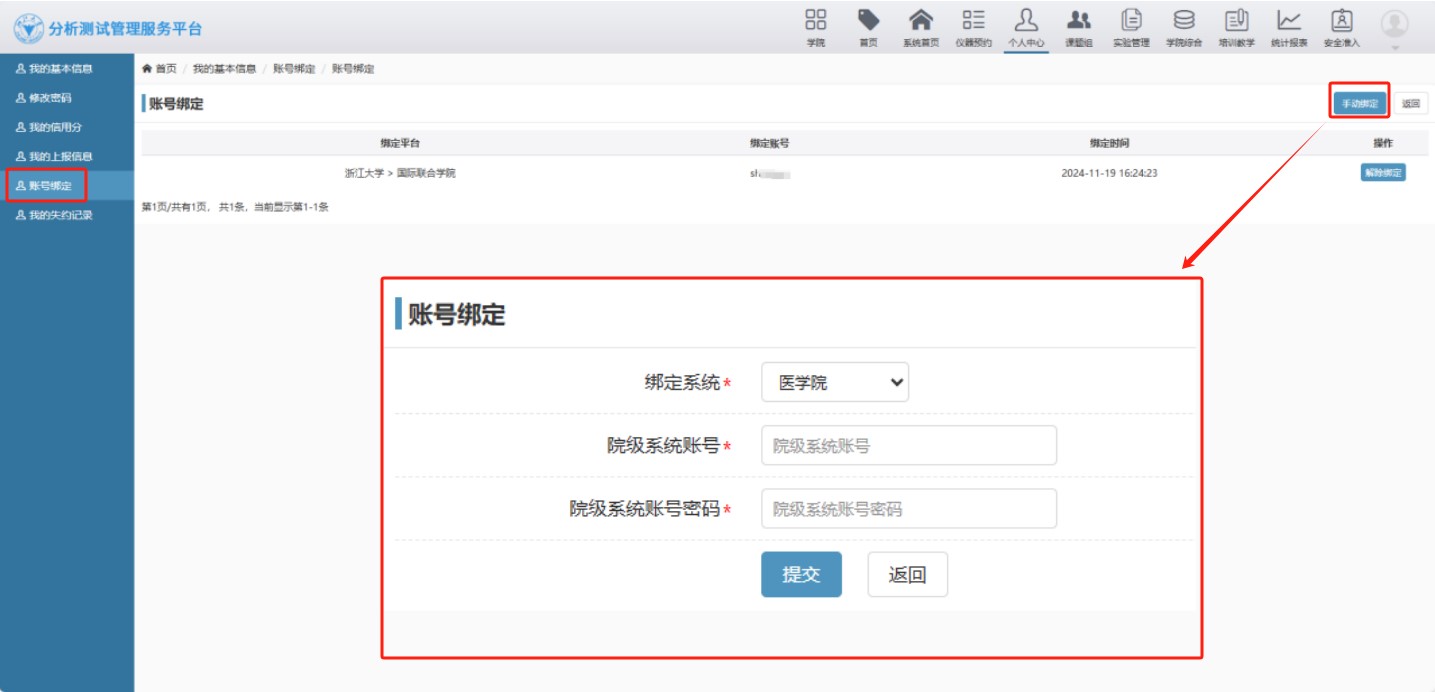Select the 课题组 group icon
Screen dimensions: 1435x692
click(1078, 21)
